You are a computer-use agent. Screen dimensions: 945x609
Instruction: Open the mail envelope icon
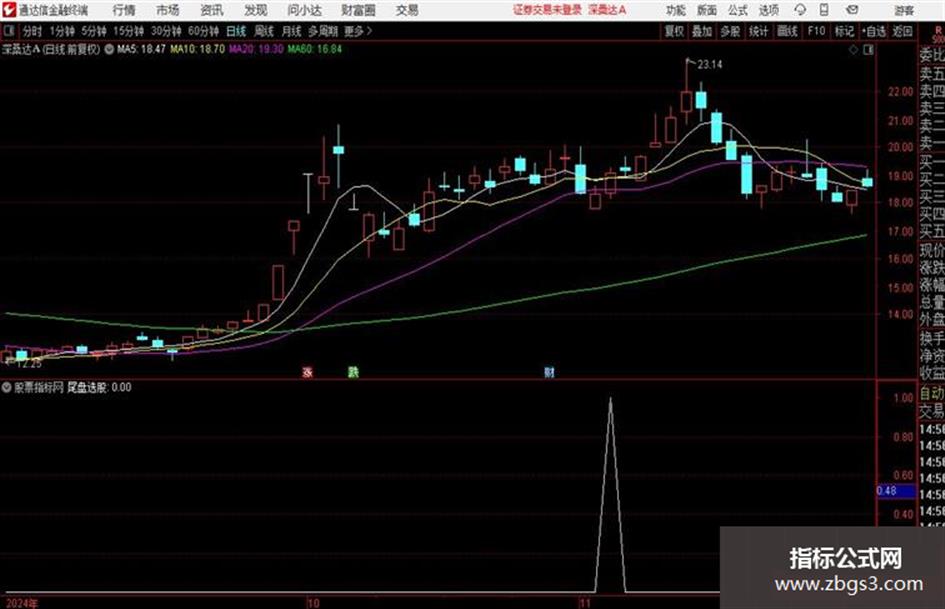coord(852,10)
